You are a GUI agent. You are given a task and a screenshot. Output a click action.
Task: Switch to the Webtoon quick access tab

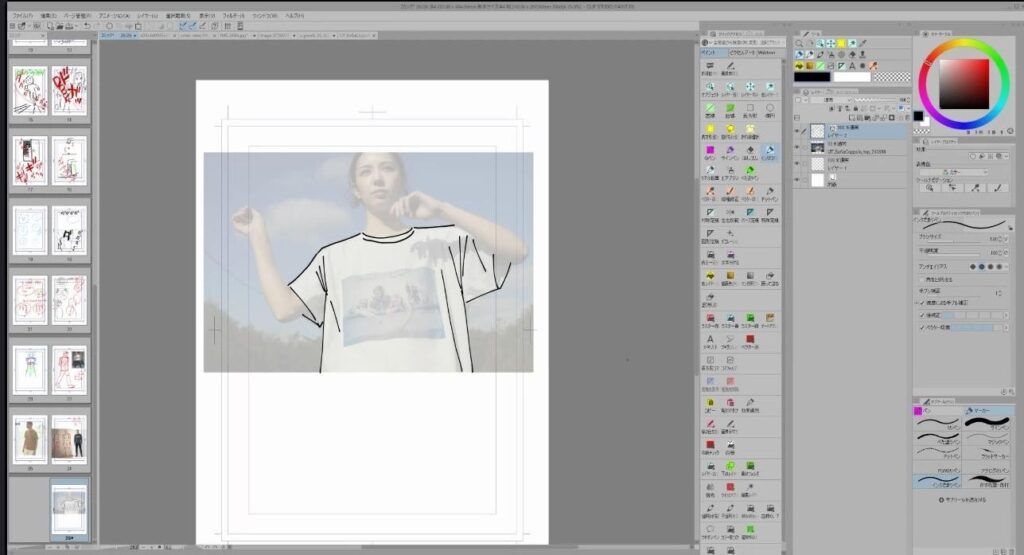[x=767, y=52]
